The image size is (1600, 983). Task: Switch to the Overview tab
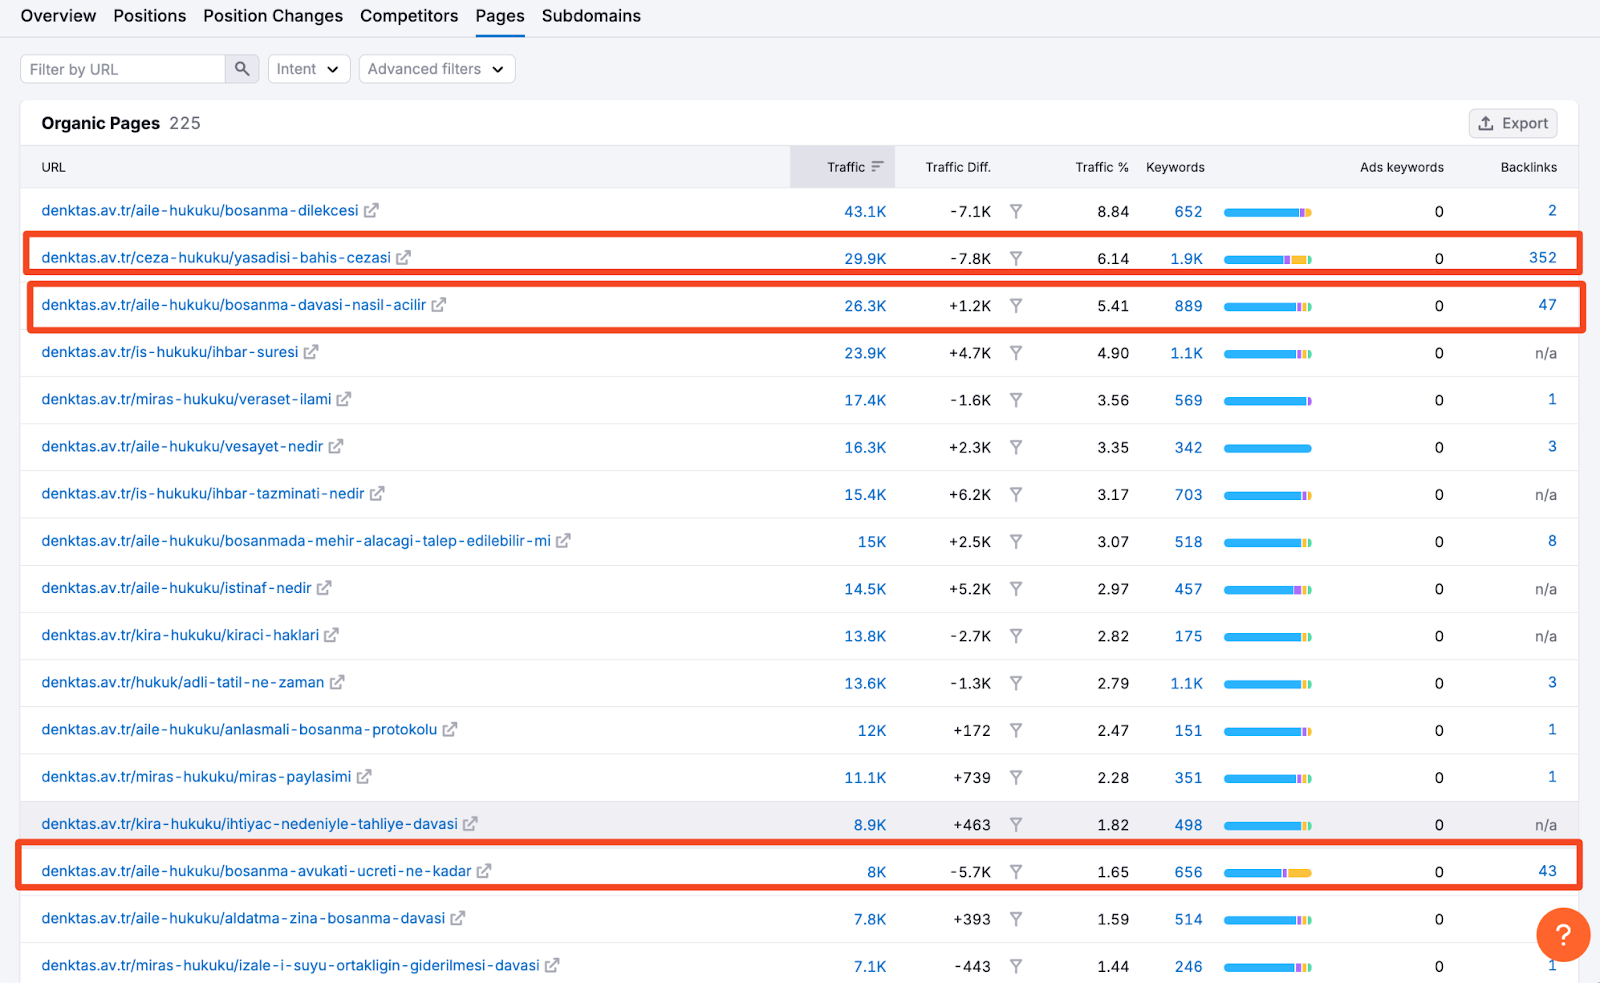pos(58,16)
